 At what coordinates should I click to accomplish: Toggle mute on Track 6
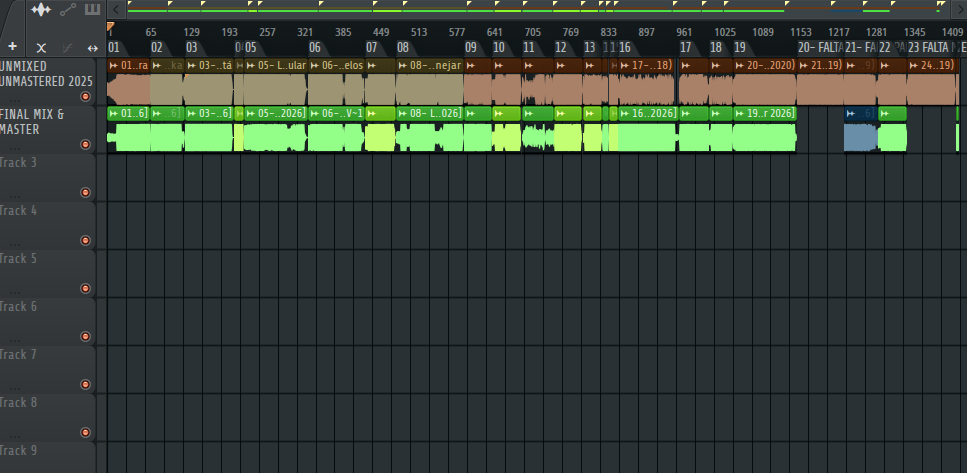86,336
